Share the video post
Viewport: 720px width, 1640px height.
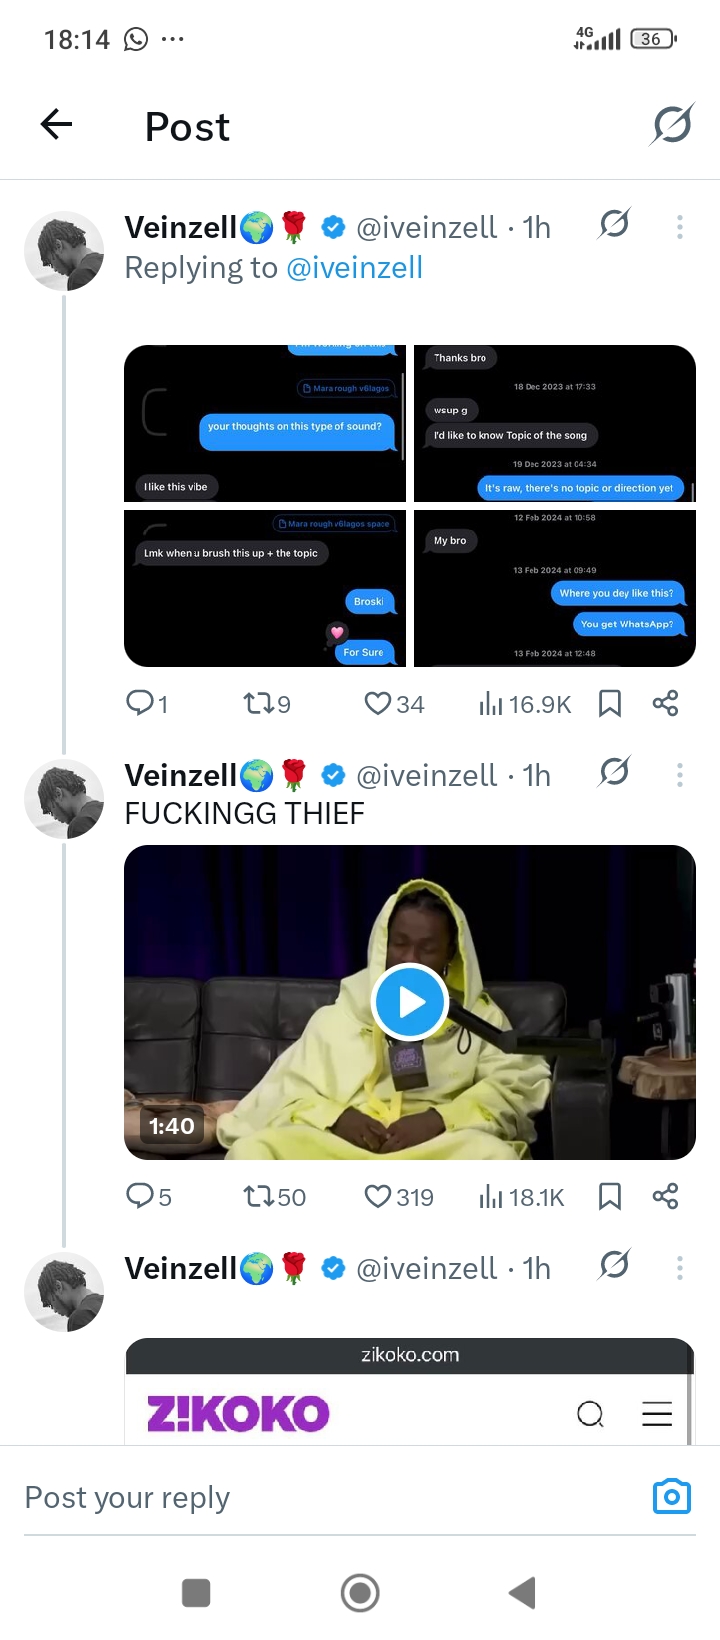tap(665, 1197)
